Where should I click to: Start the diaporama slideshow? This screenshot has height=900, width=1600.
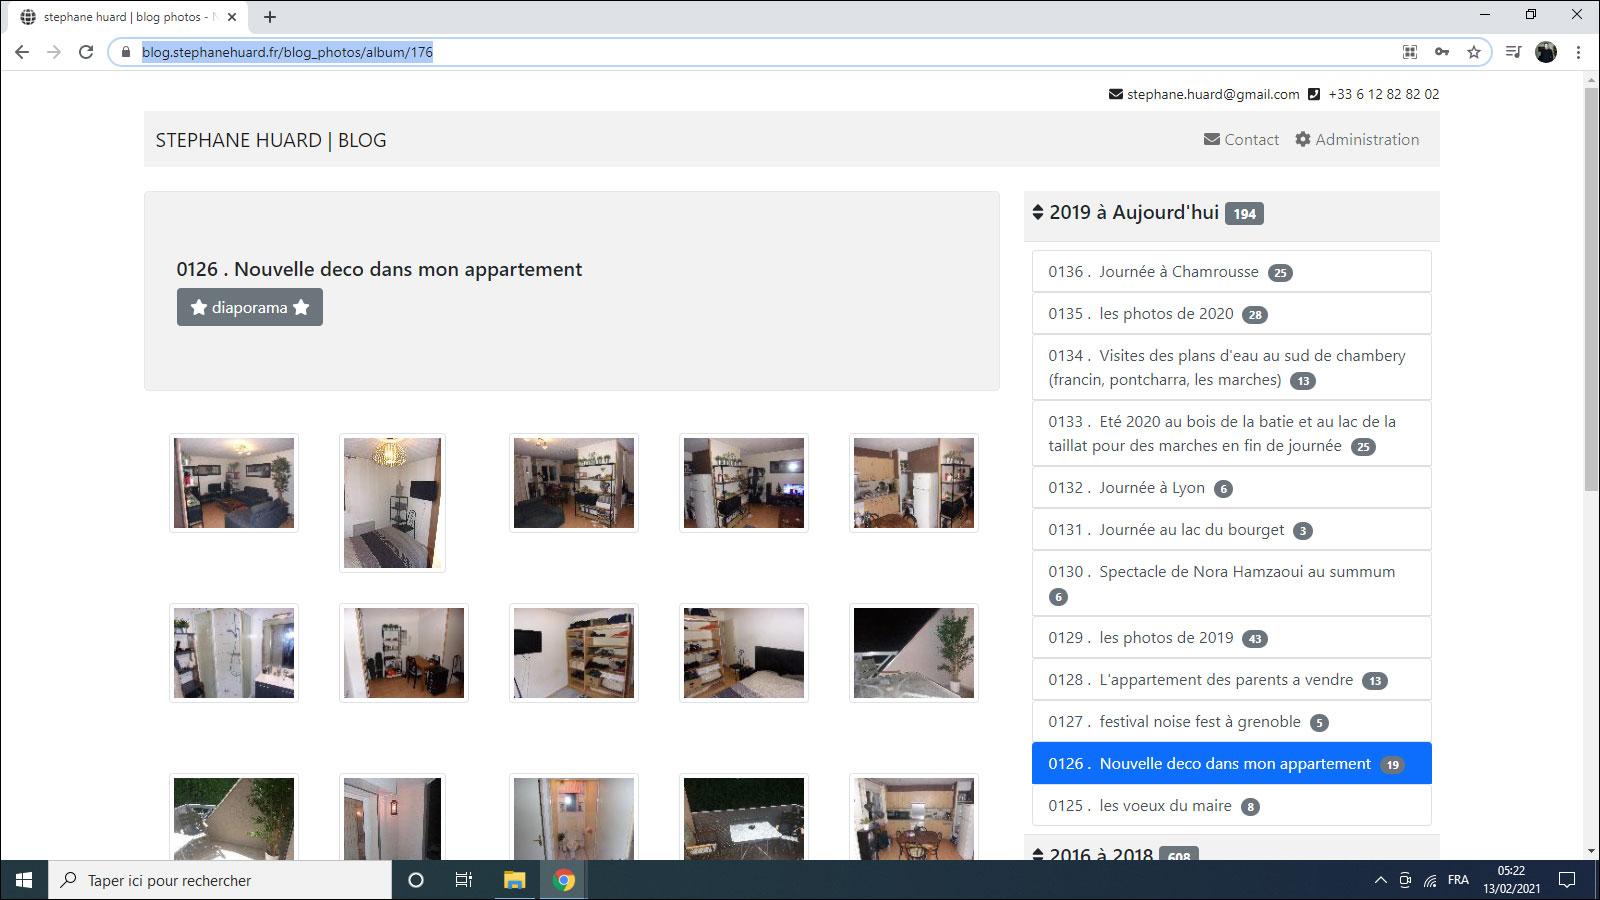[x=250, y=308]
